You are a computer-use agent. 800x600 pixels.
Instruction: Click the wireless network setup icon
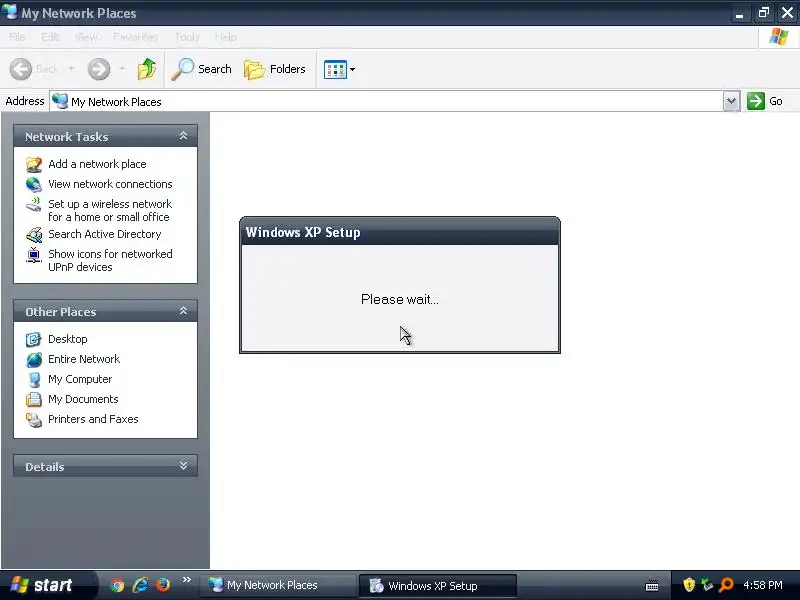click(34, 205)
